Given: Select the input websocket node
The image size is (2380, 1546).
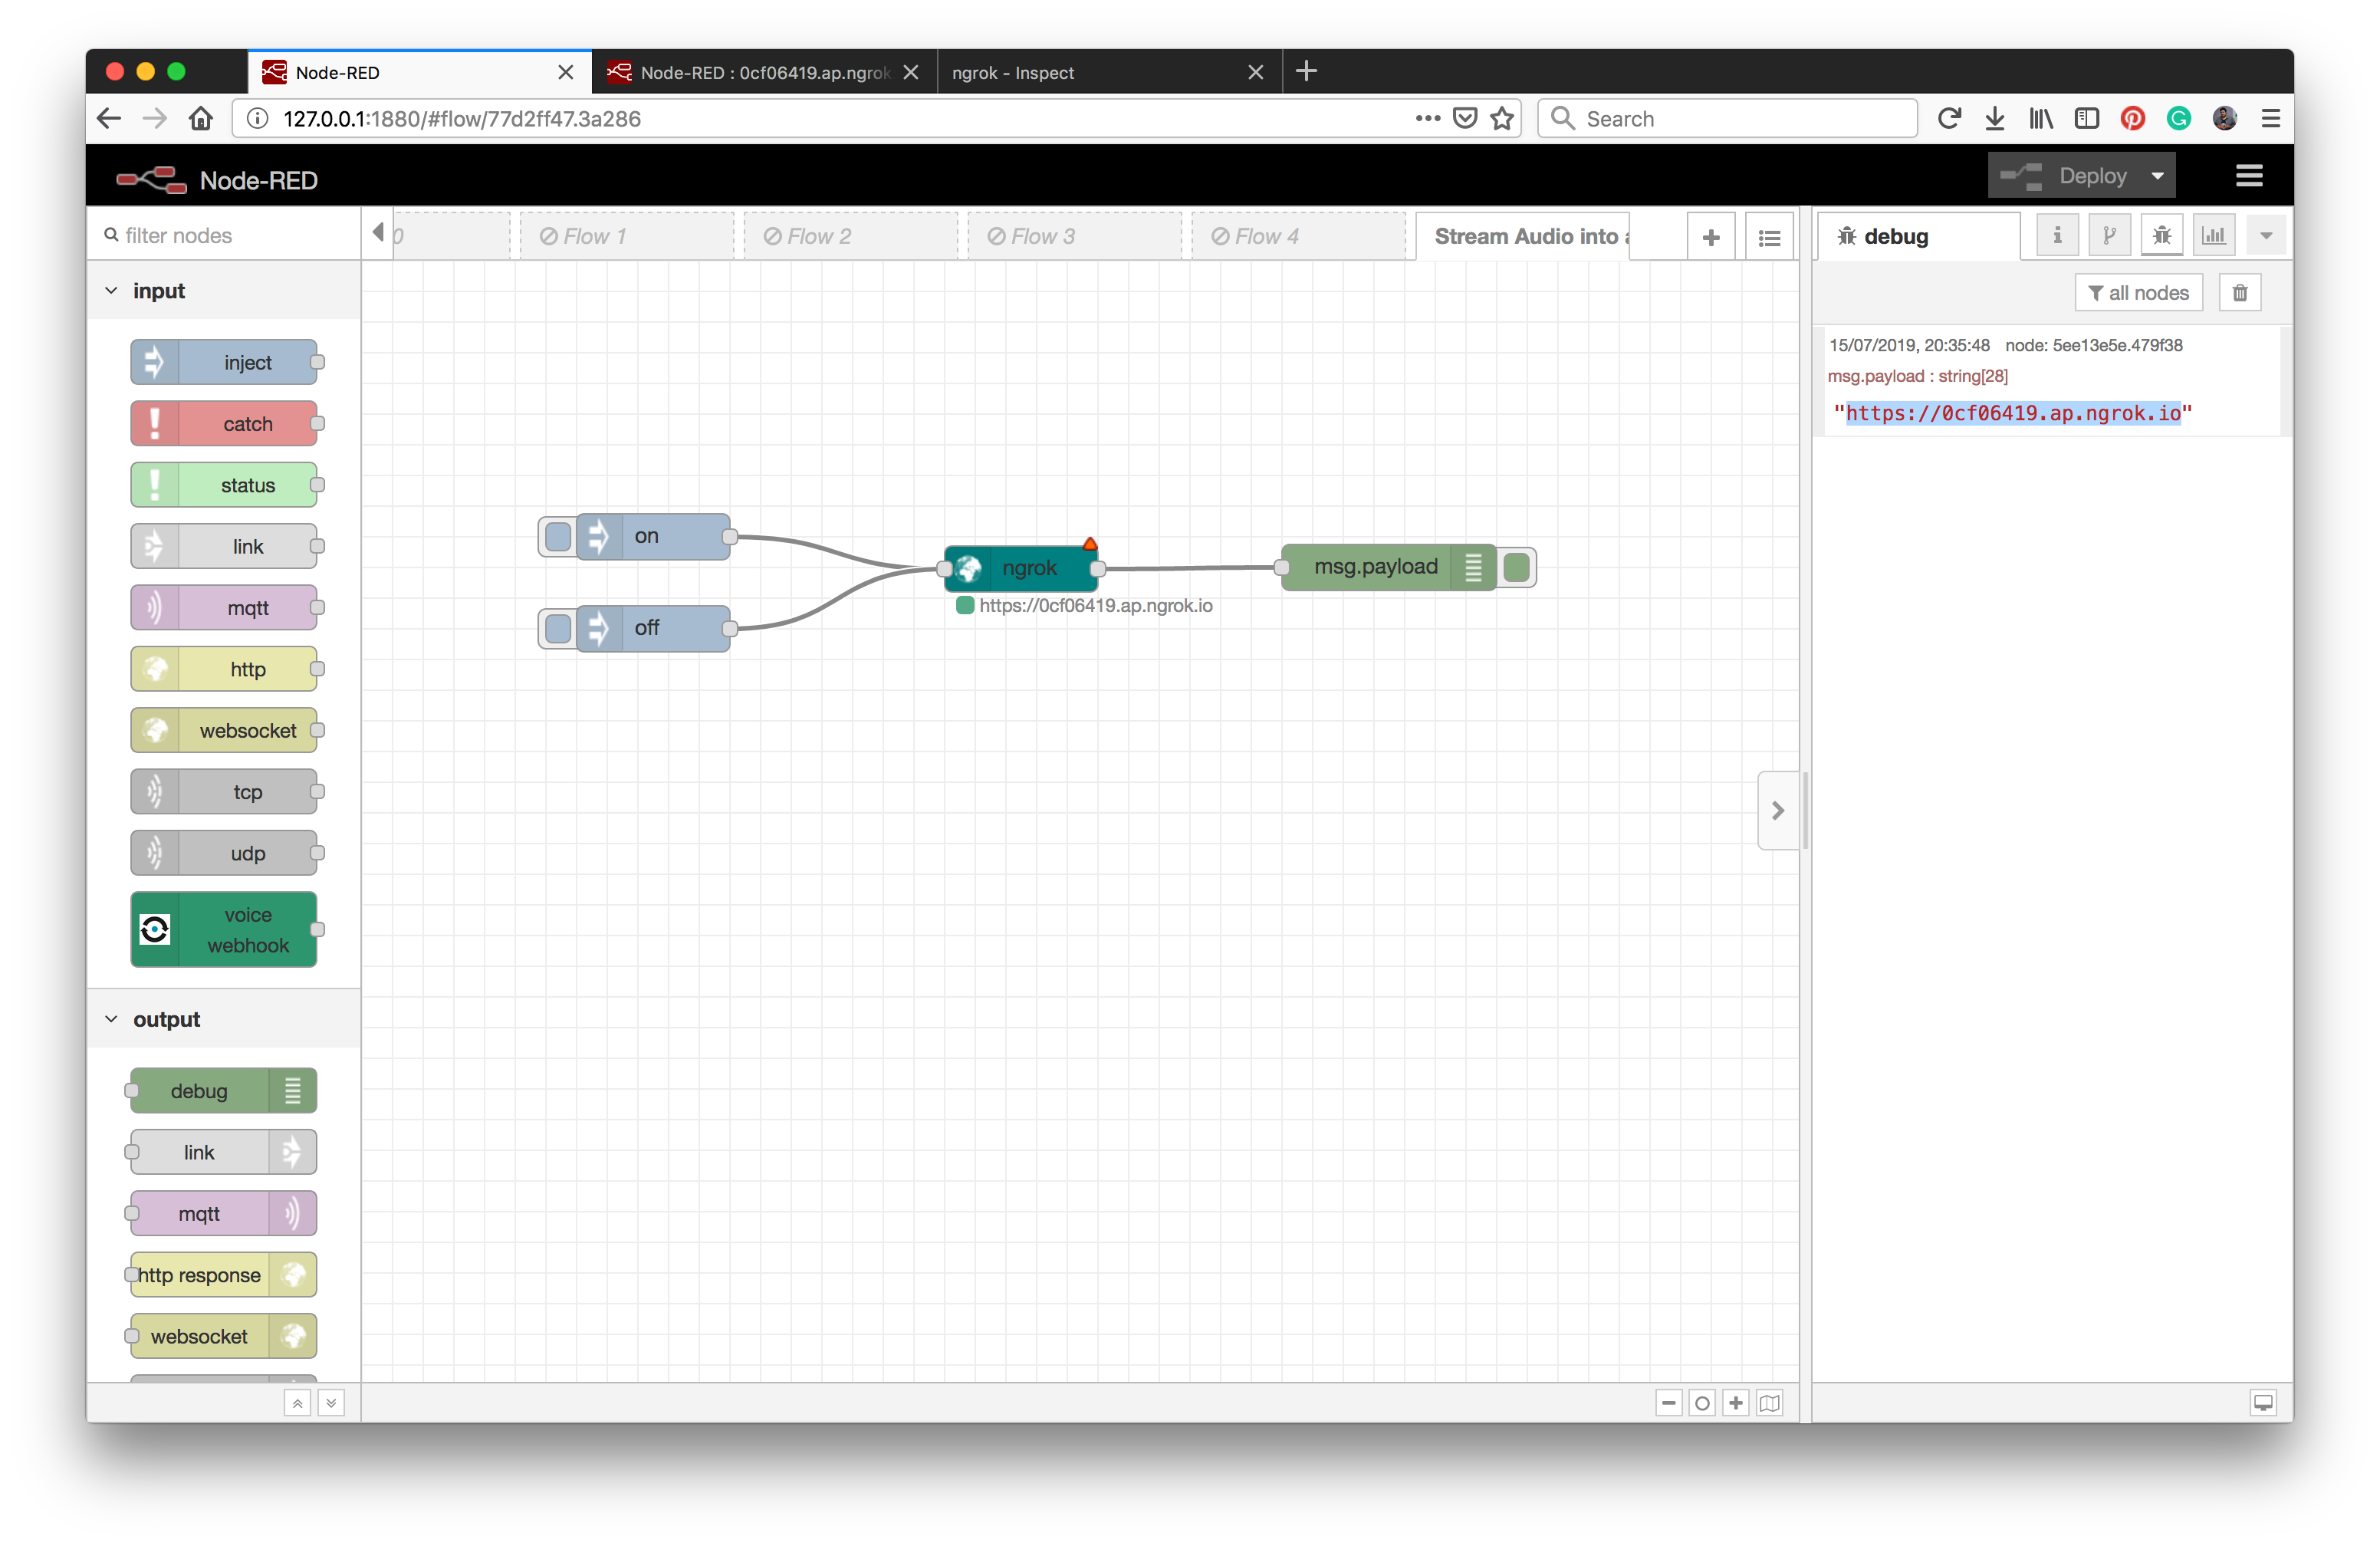Looking at the screenshot, I should pos(224,731).
